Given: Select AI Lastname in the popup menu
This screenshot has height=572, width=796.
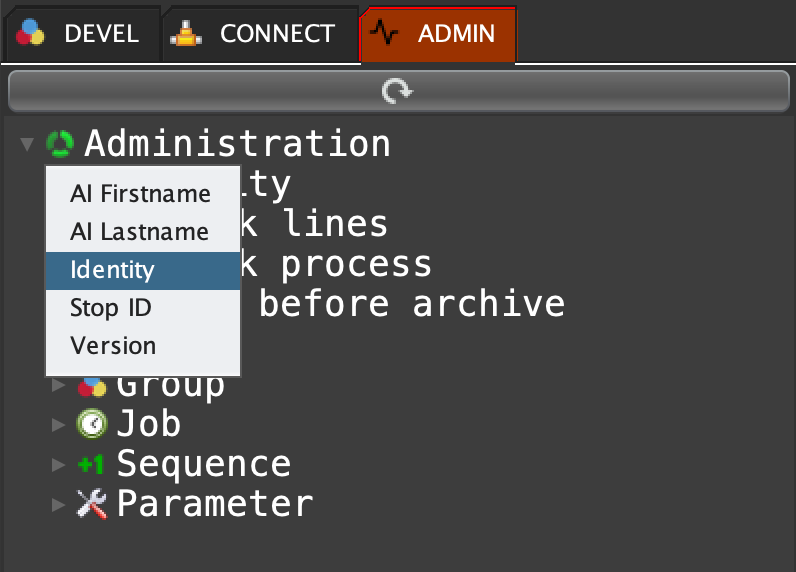Looking at the screenshot, I should (x=139, y=232).
